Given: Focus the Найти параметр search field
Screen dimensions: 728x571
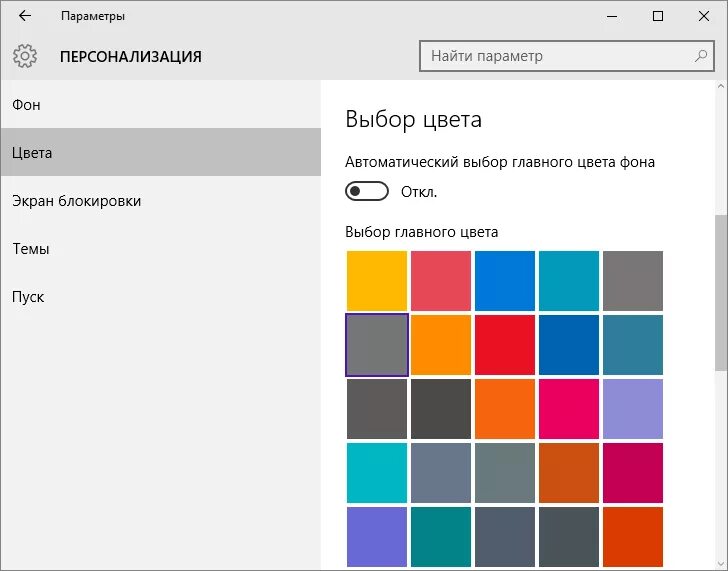Looking at the screenshot, I should [x=566, y=56].
